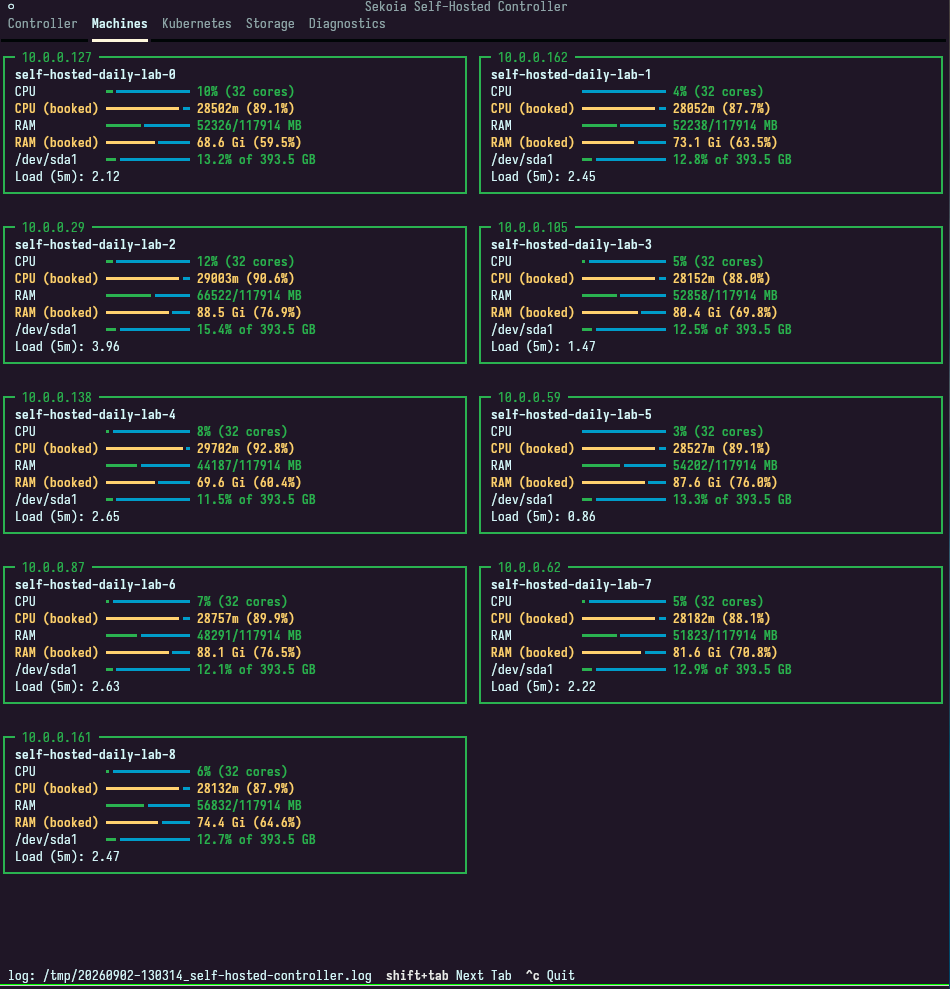Click lab-8 disk value 12.7% of 393.5 GB
The image size is (950, 989).
pos(256,840)
